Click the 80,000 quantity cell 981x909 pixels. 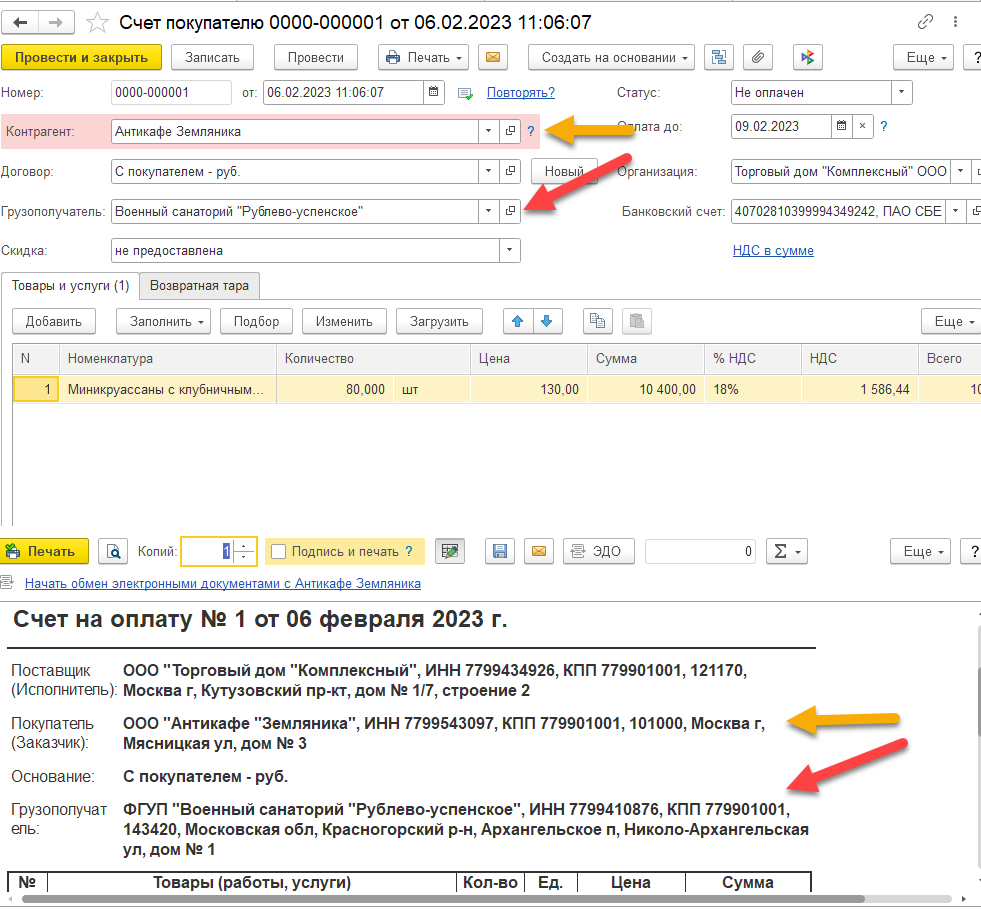pyautogui.click(x=335, y=390)
